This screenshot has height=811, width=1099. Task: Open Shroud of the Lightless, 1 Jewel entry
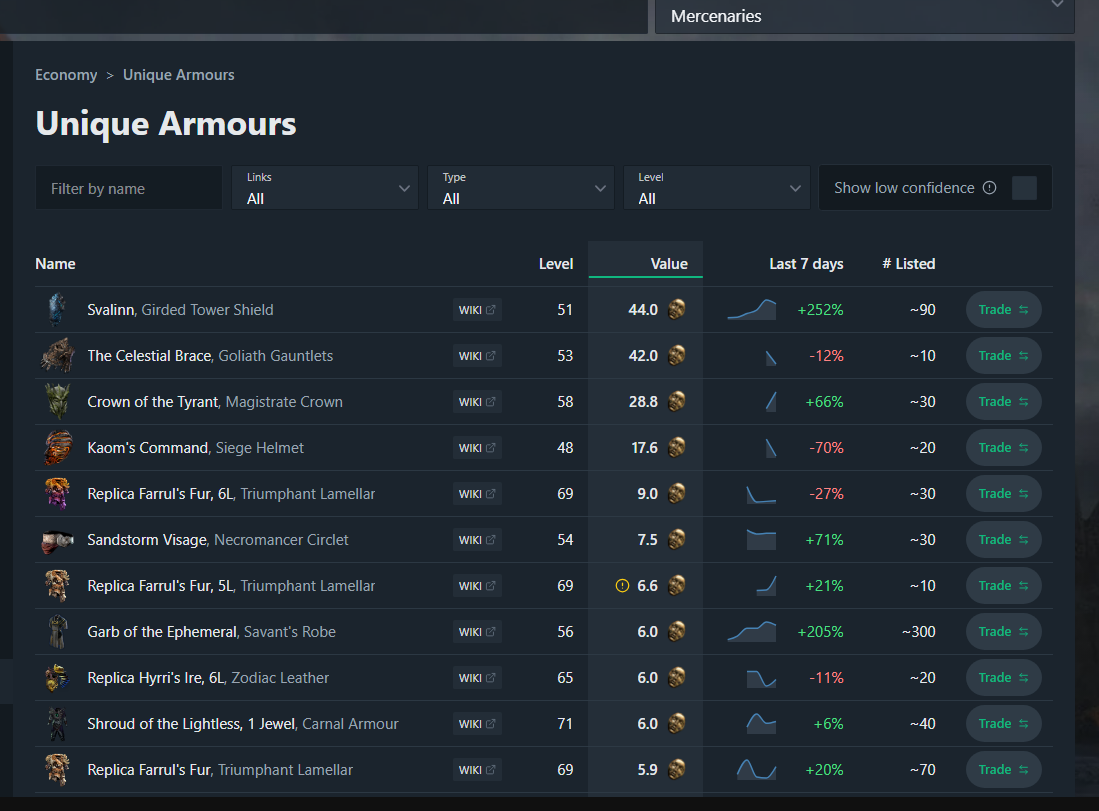click(x=243, y=724)
